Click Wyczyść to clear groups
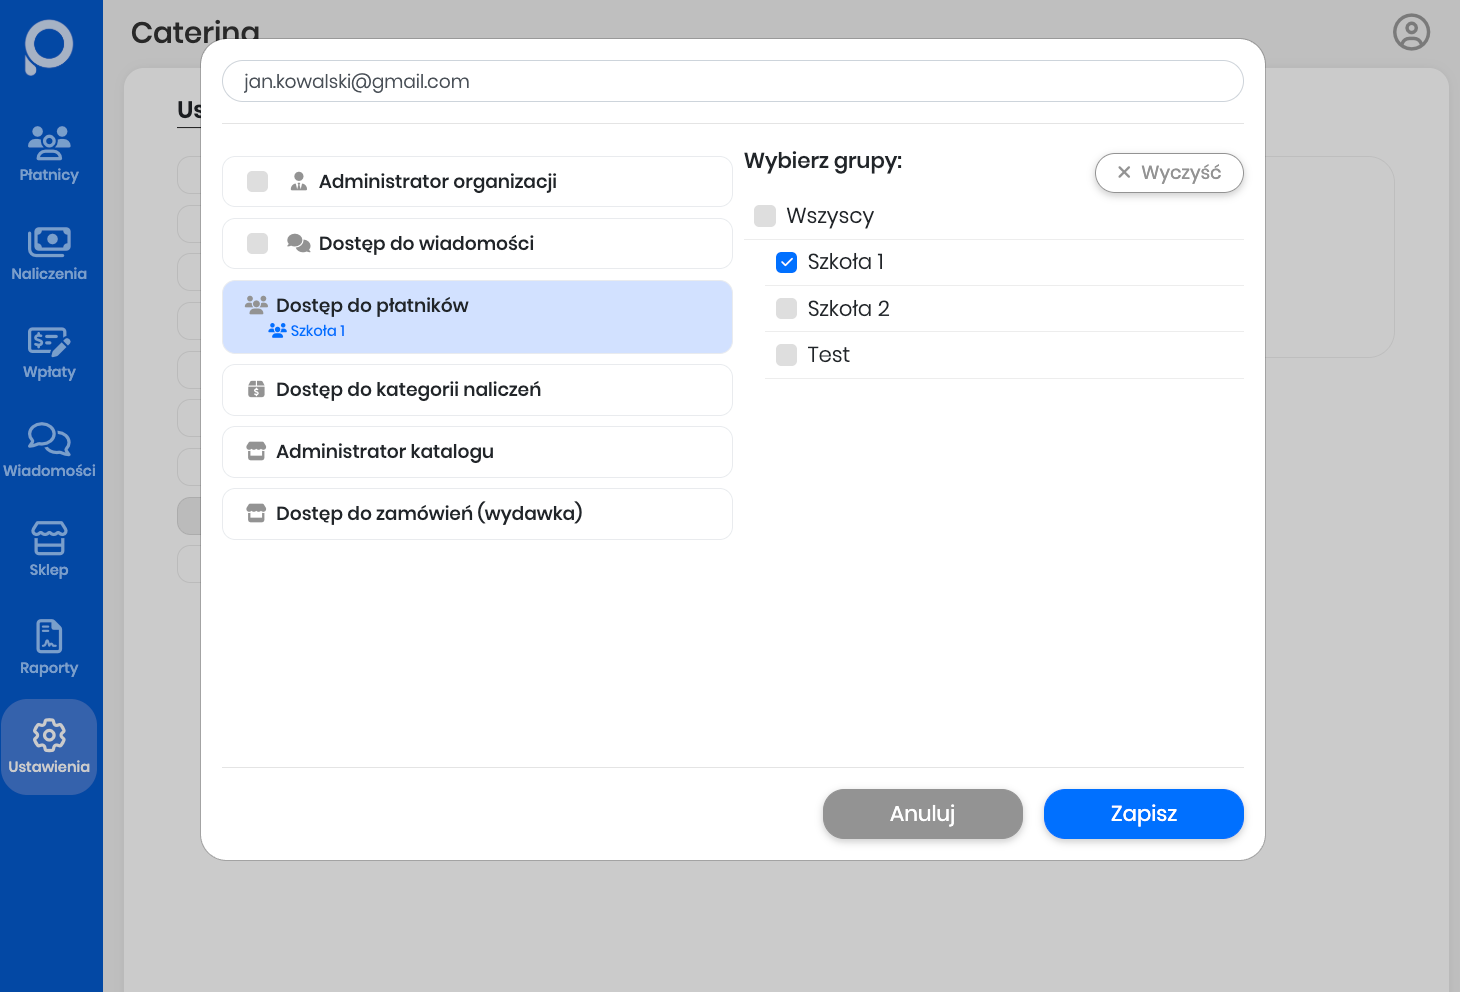This screenshot has height=992, width=1460. click(x=1168, y=173)
